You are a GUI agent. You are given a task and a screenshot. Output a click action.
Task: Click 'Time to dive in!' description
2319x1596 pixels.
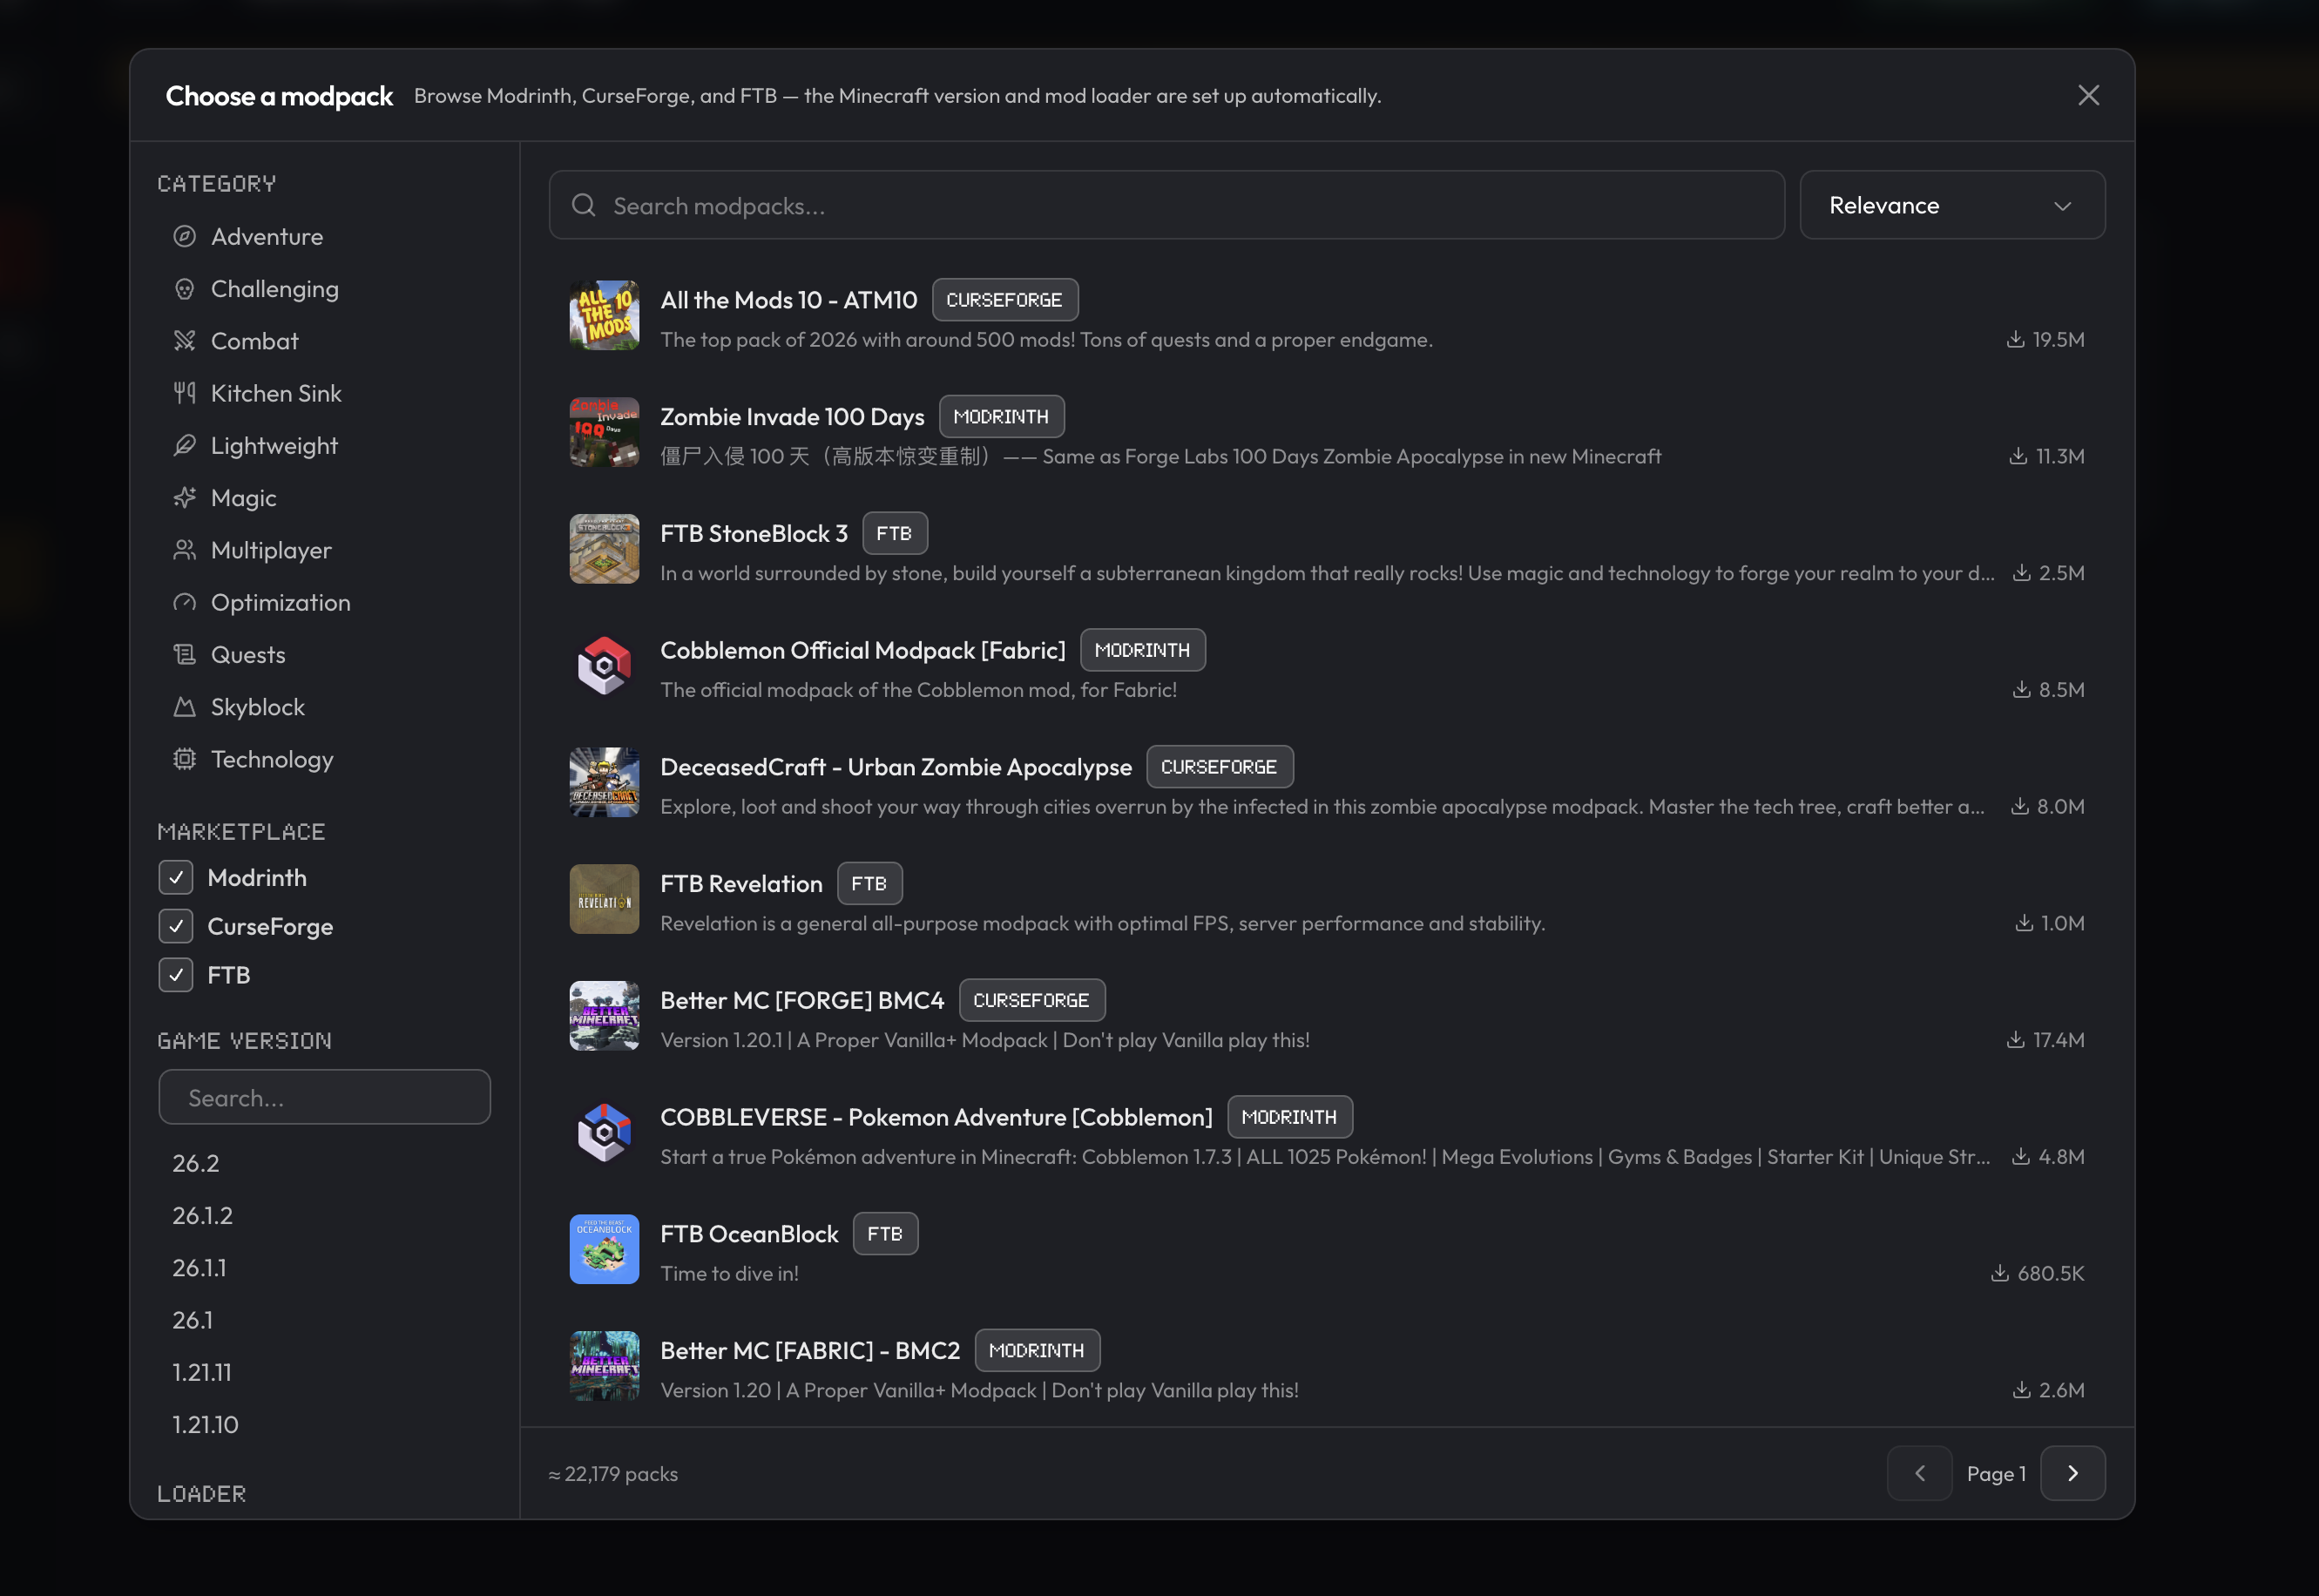tap(729, 1273)
